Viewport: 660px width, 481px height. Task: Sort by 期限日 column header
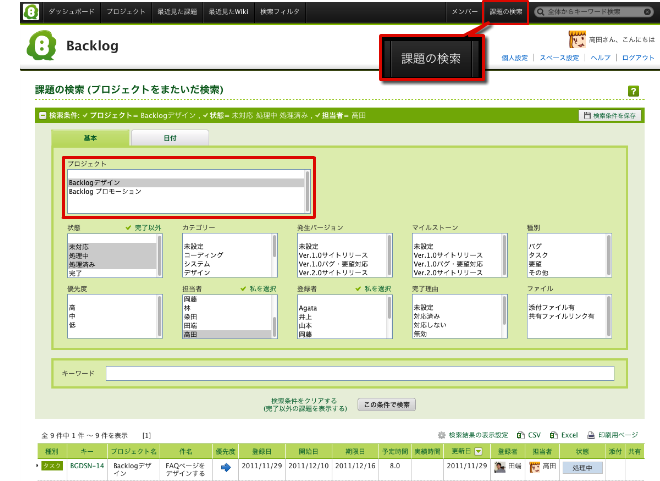pos(355,452)
